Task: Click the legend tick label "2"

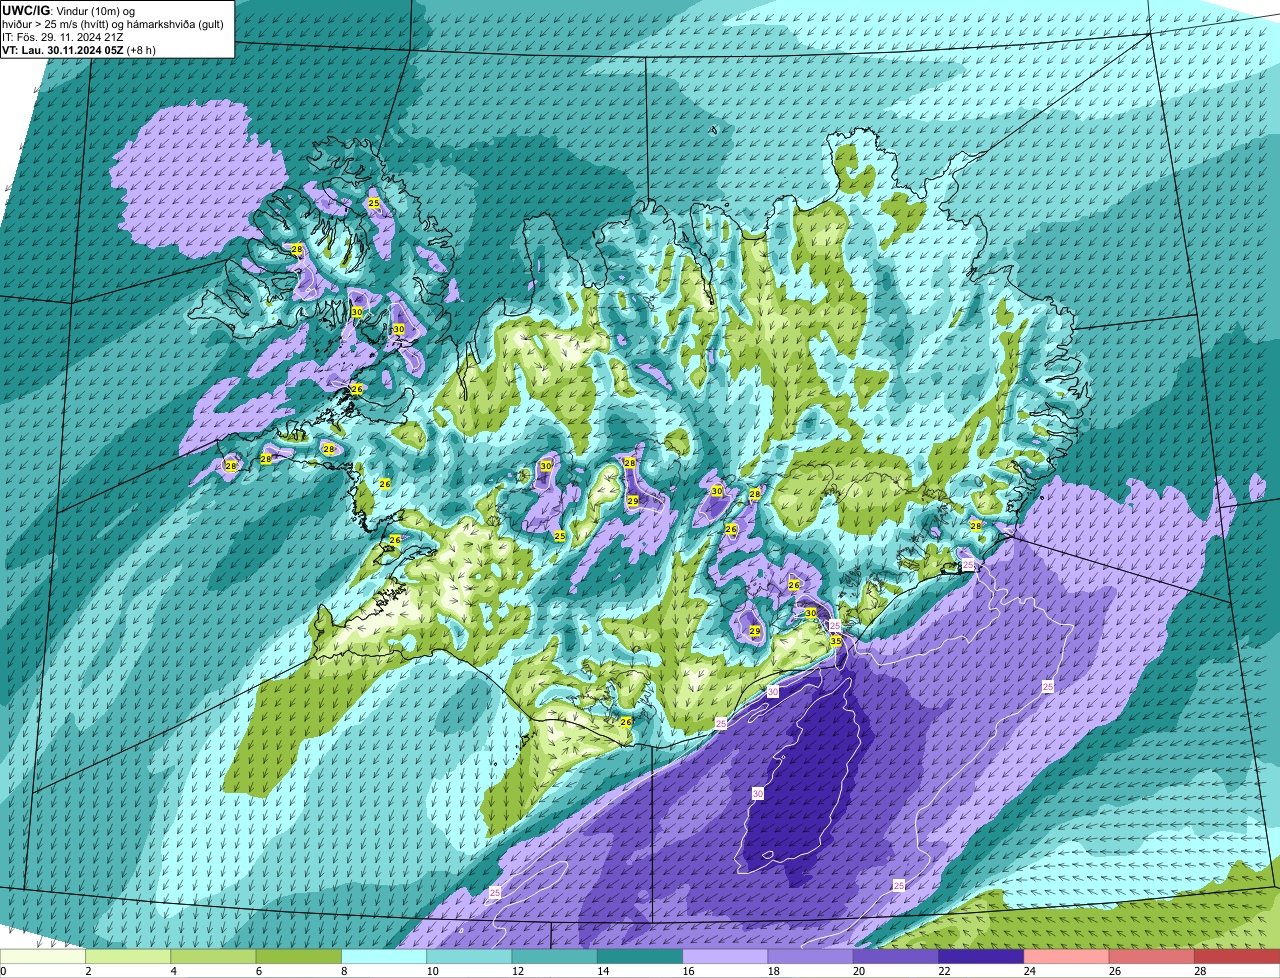Action: click(x=88, y=971)
